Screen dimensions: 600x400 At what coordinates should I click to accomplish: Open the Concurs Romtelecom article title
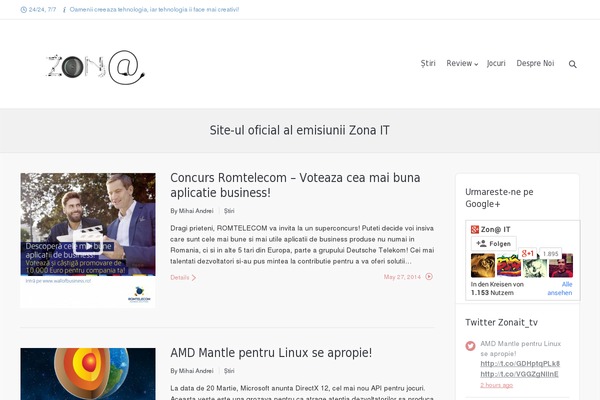295,185
